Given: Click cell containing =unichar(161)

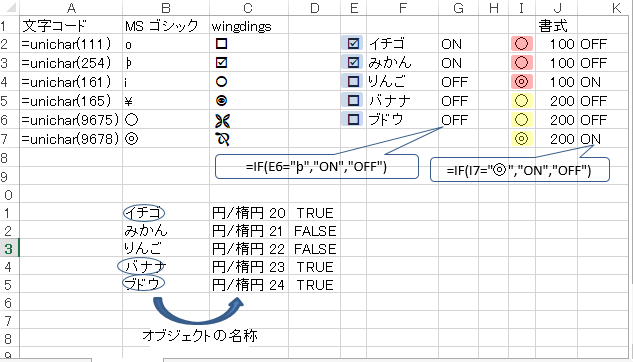Looking at the screenshot, I should [x=71, y=82].
